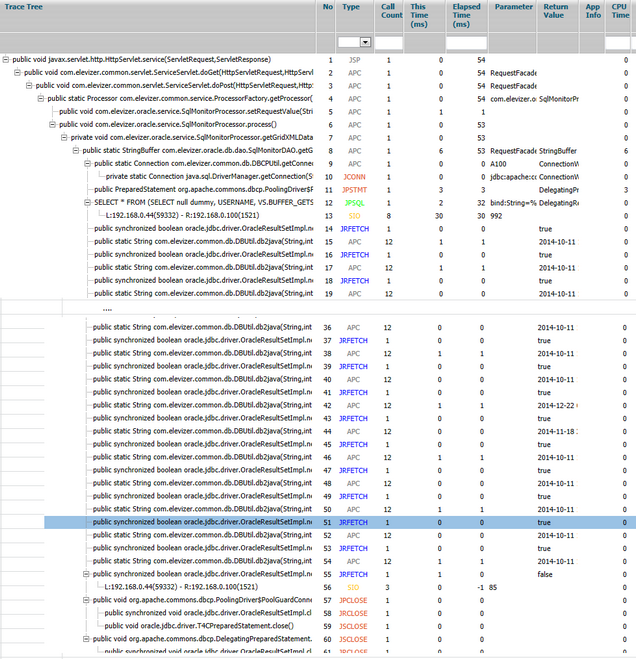This screenshot has height=659, width=636.
Task: Collapse the DelegatingPreparedStatement node at row 60
Action: [x=87, y=639]
